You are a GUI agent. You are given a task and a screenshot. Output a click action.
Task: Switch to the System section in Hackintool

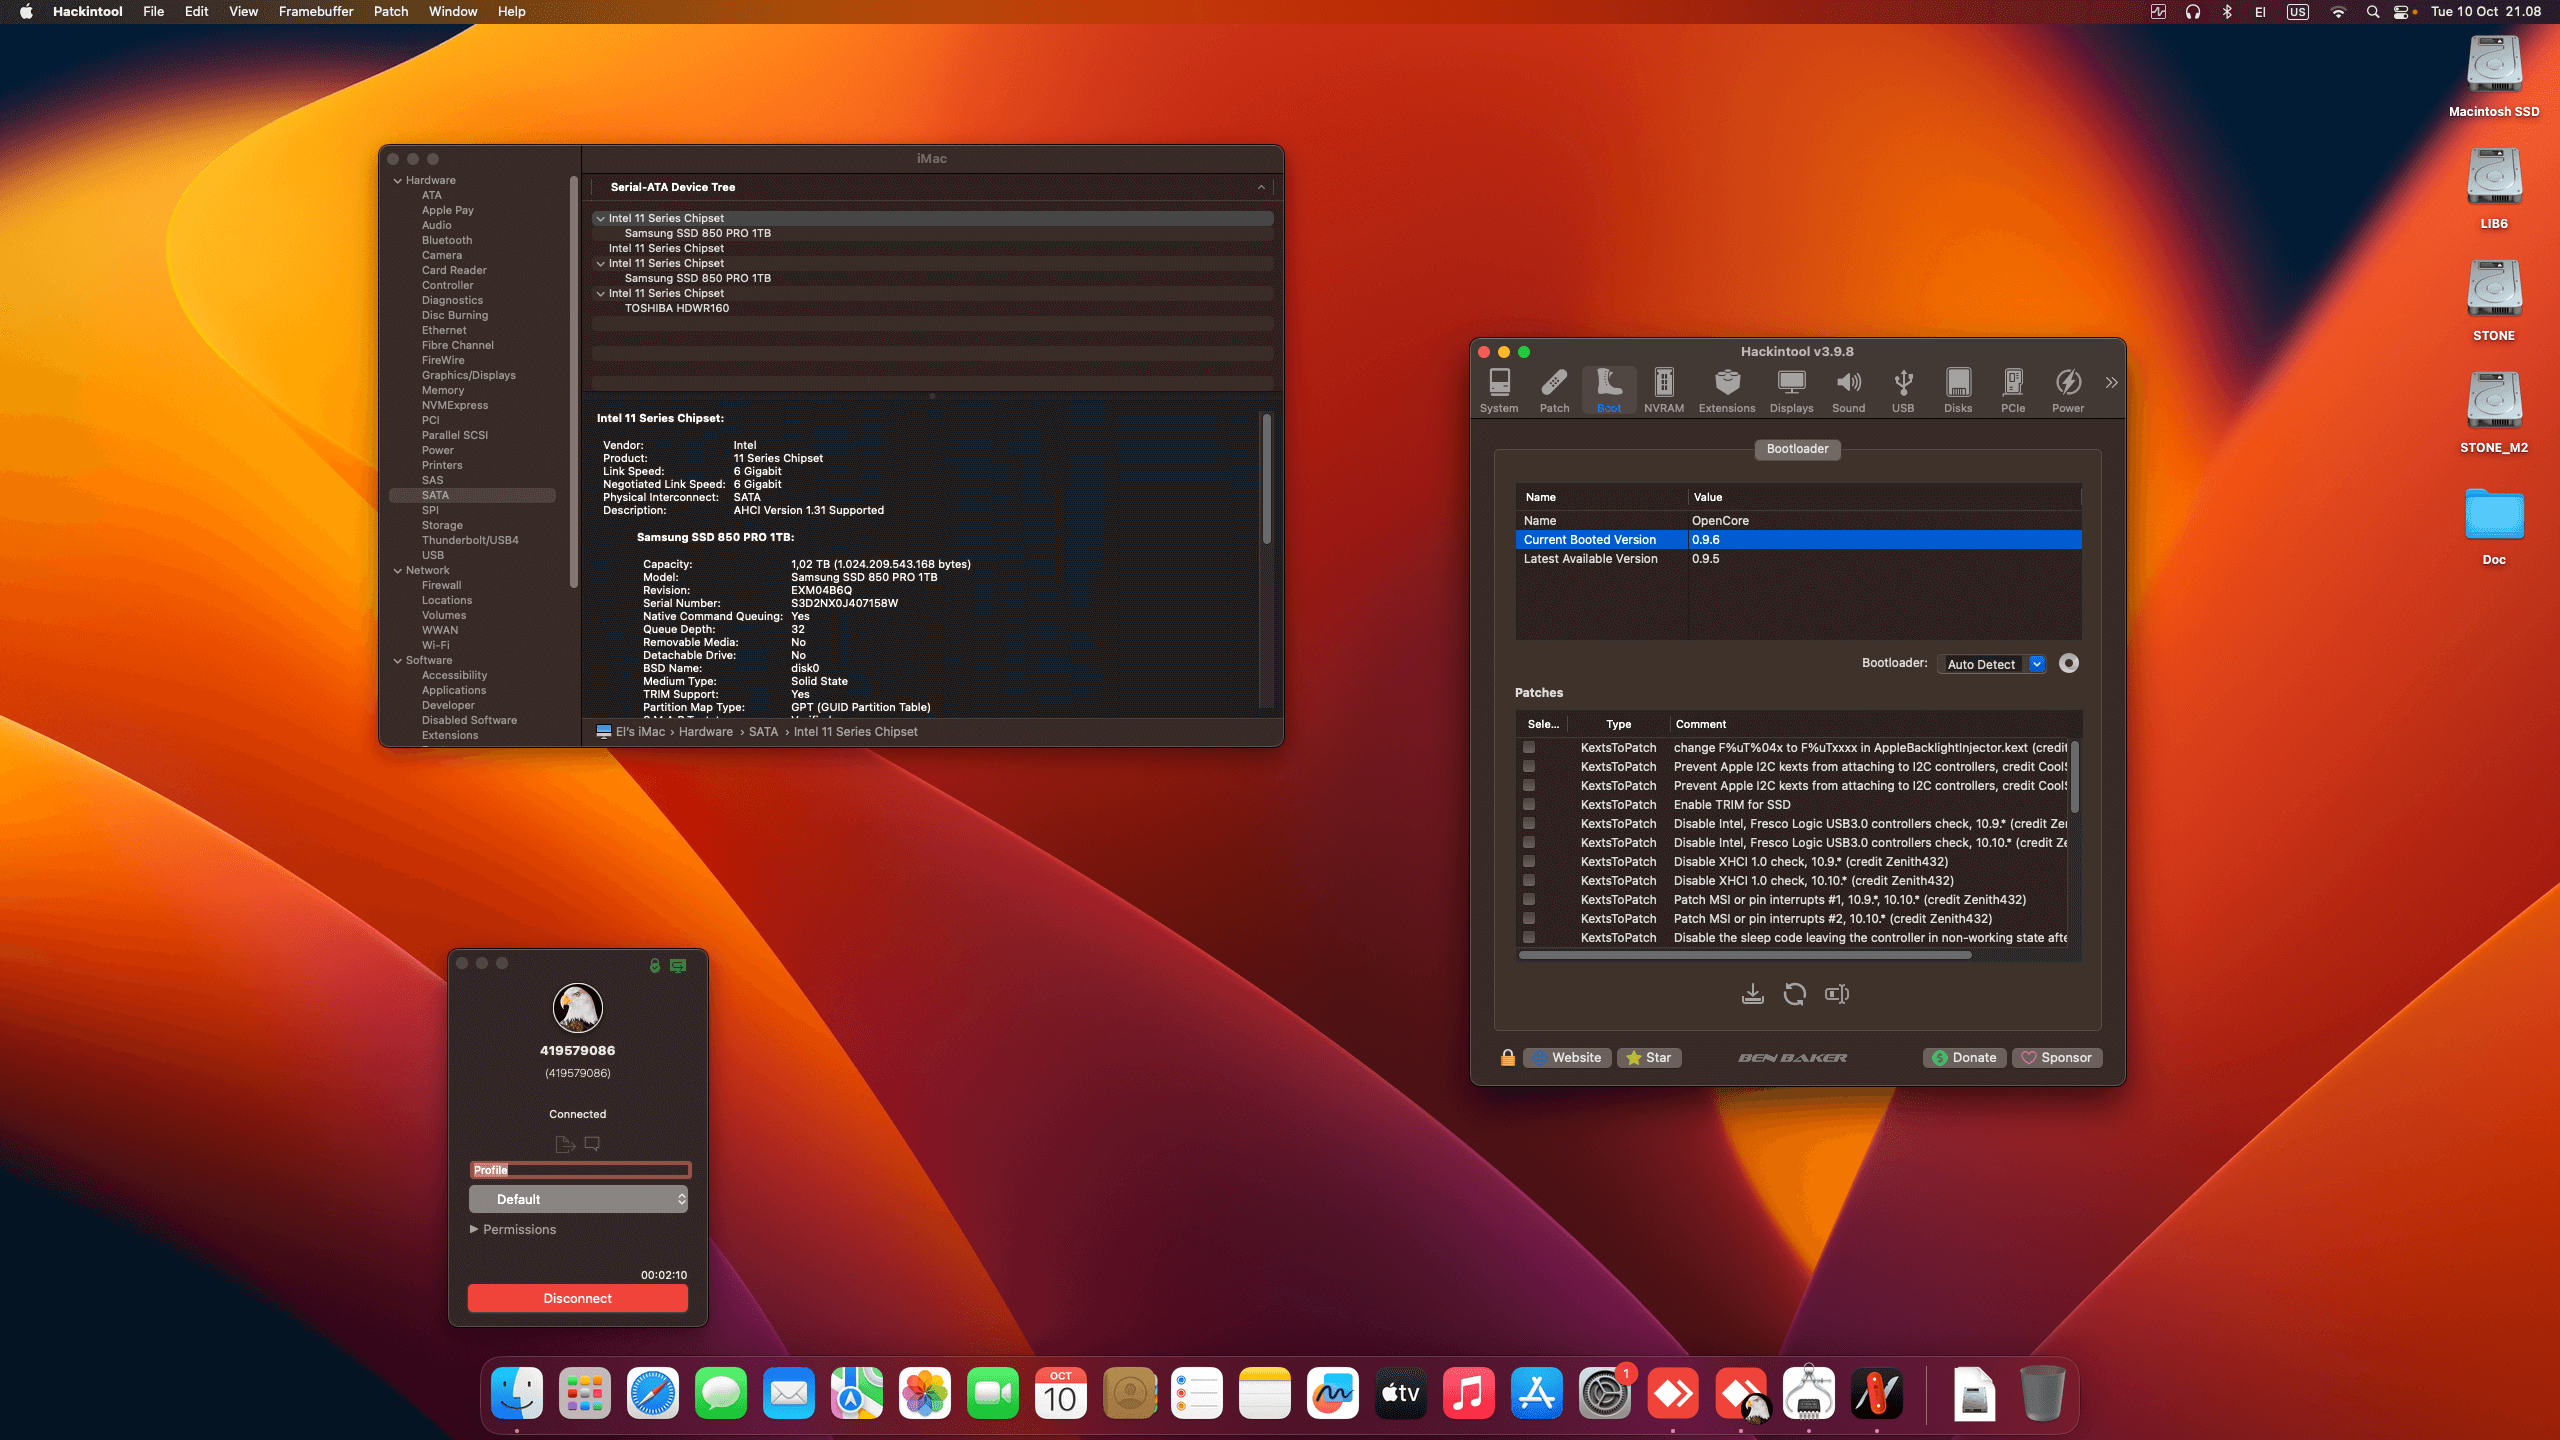coord(1499,390)
